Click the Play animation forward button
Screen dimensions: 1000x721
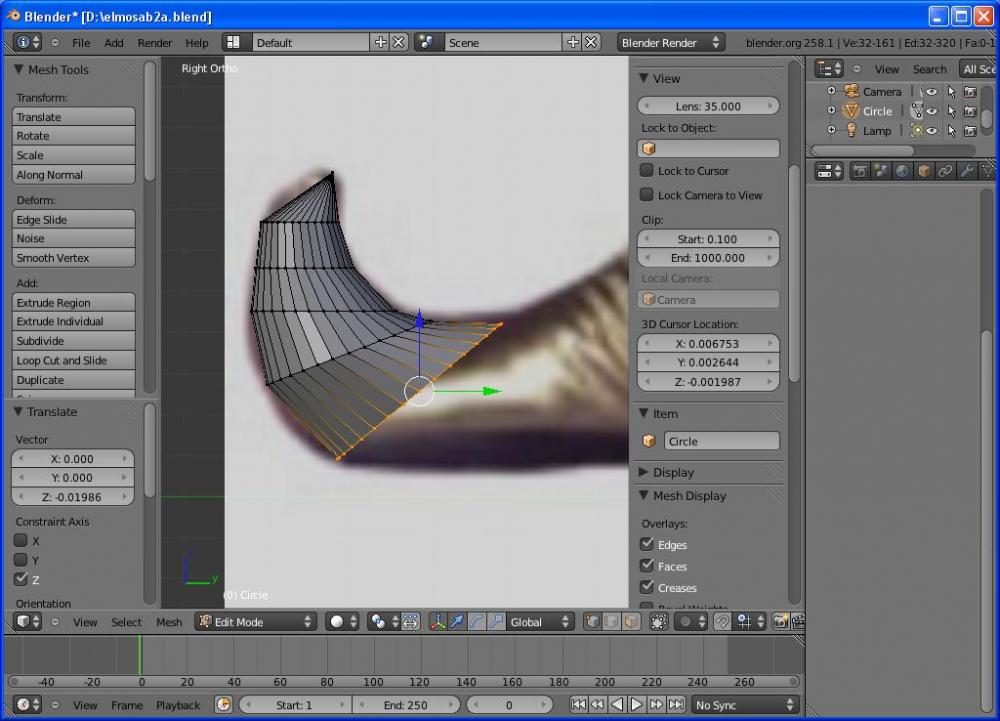636,705
